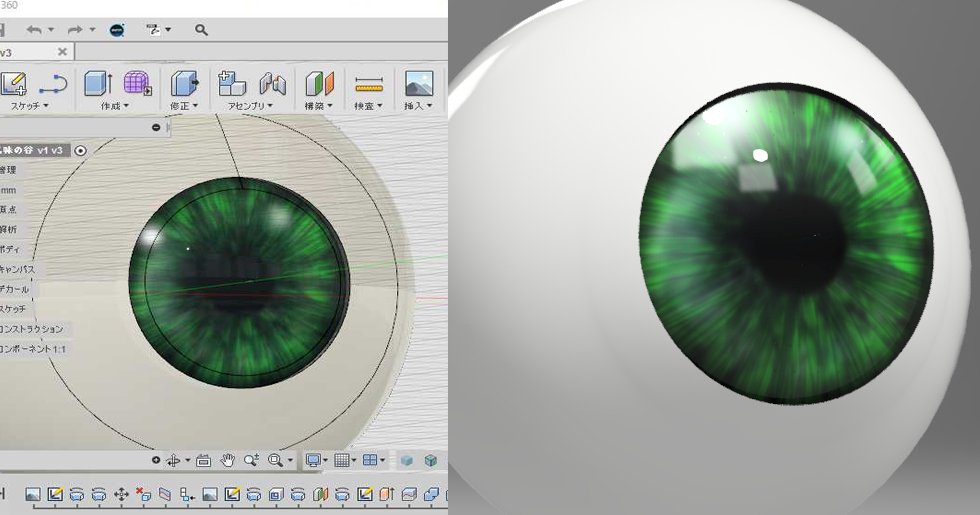Click the purple Create Form icon

pyautogui.click(x=138, y=83)
